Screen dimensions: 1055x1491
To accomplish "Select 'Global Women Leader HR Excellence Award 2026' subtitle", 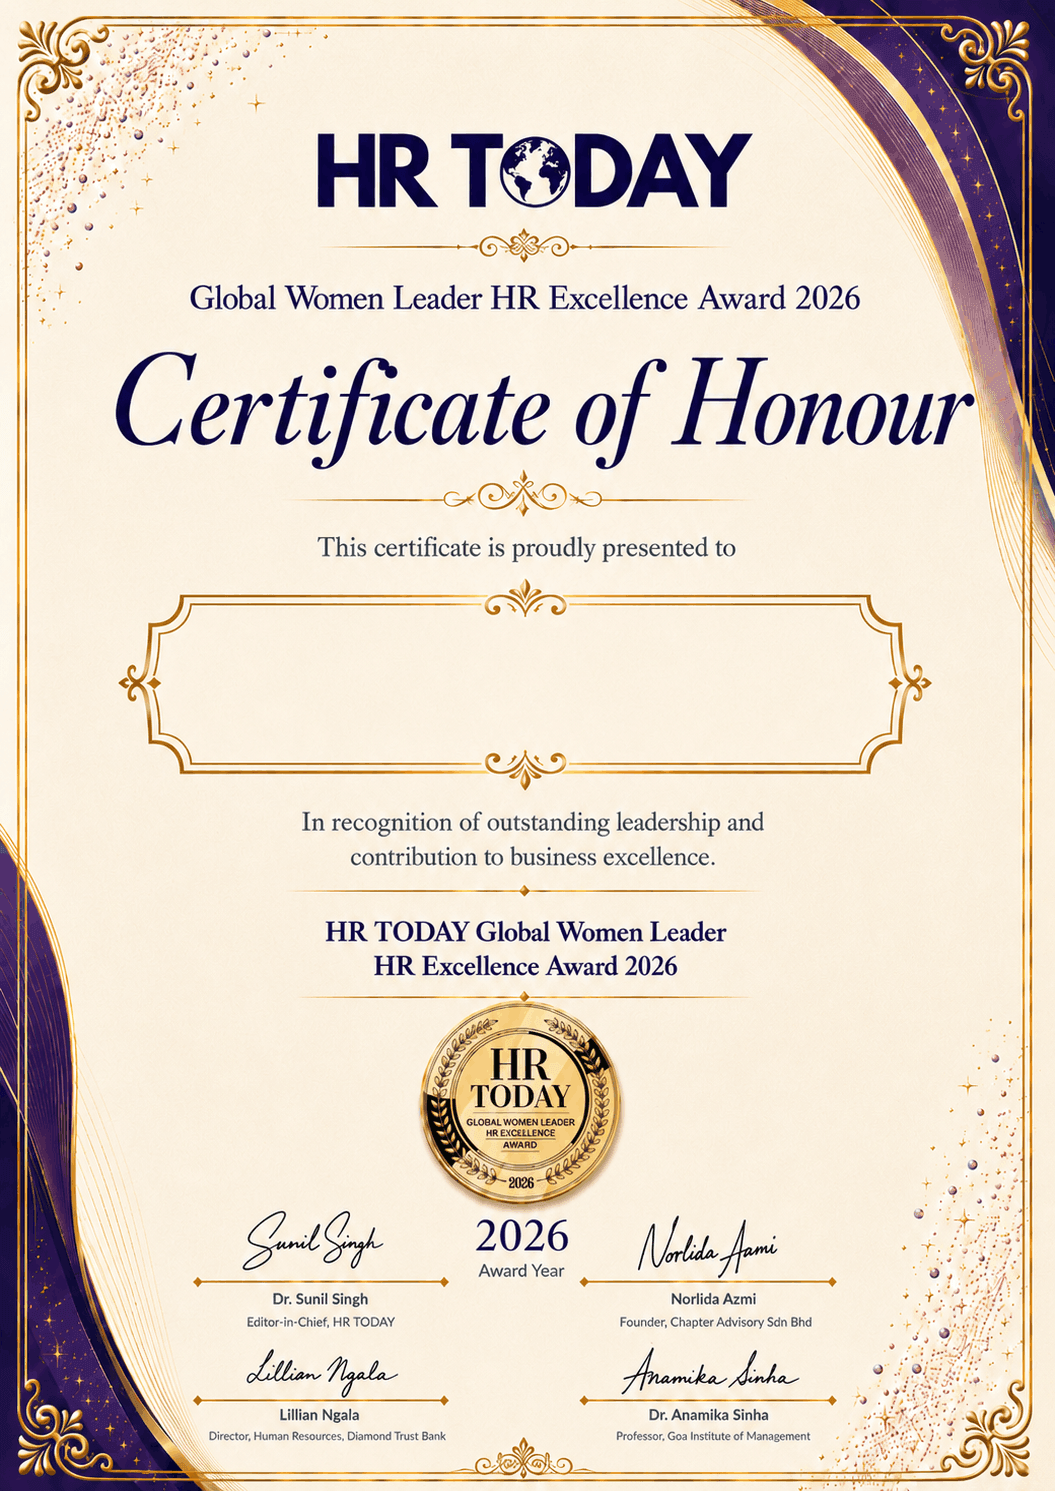I will click(x=525, y=298).
